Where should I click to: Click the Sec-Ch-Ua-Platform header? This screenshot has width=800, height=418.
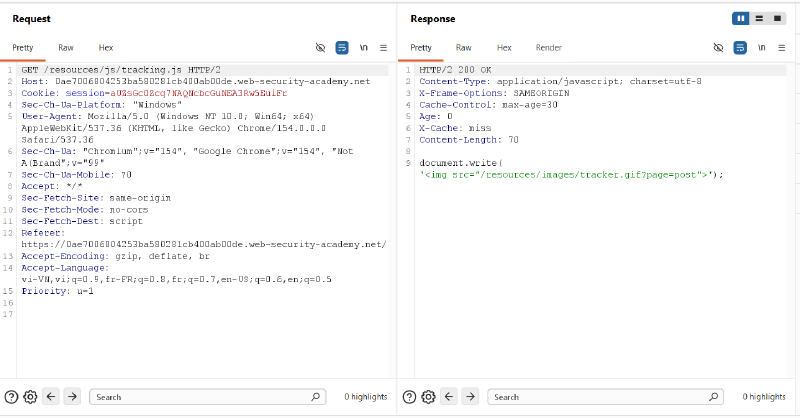pos(102,105)
